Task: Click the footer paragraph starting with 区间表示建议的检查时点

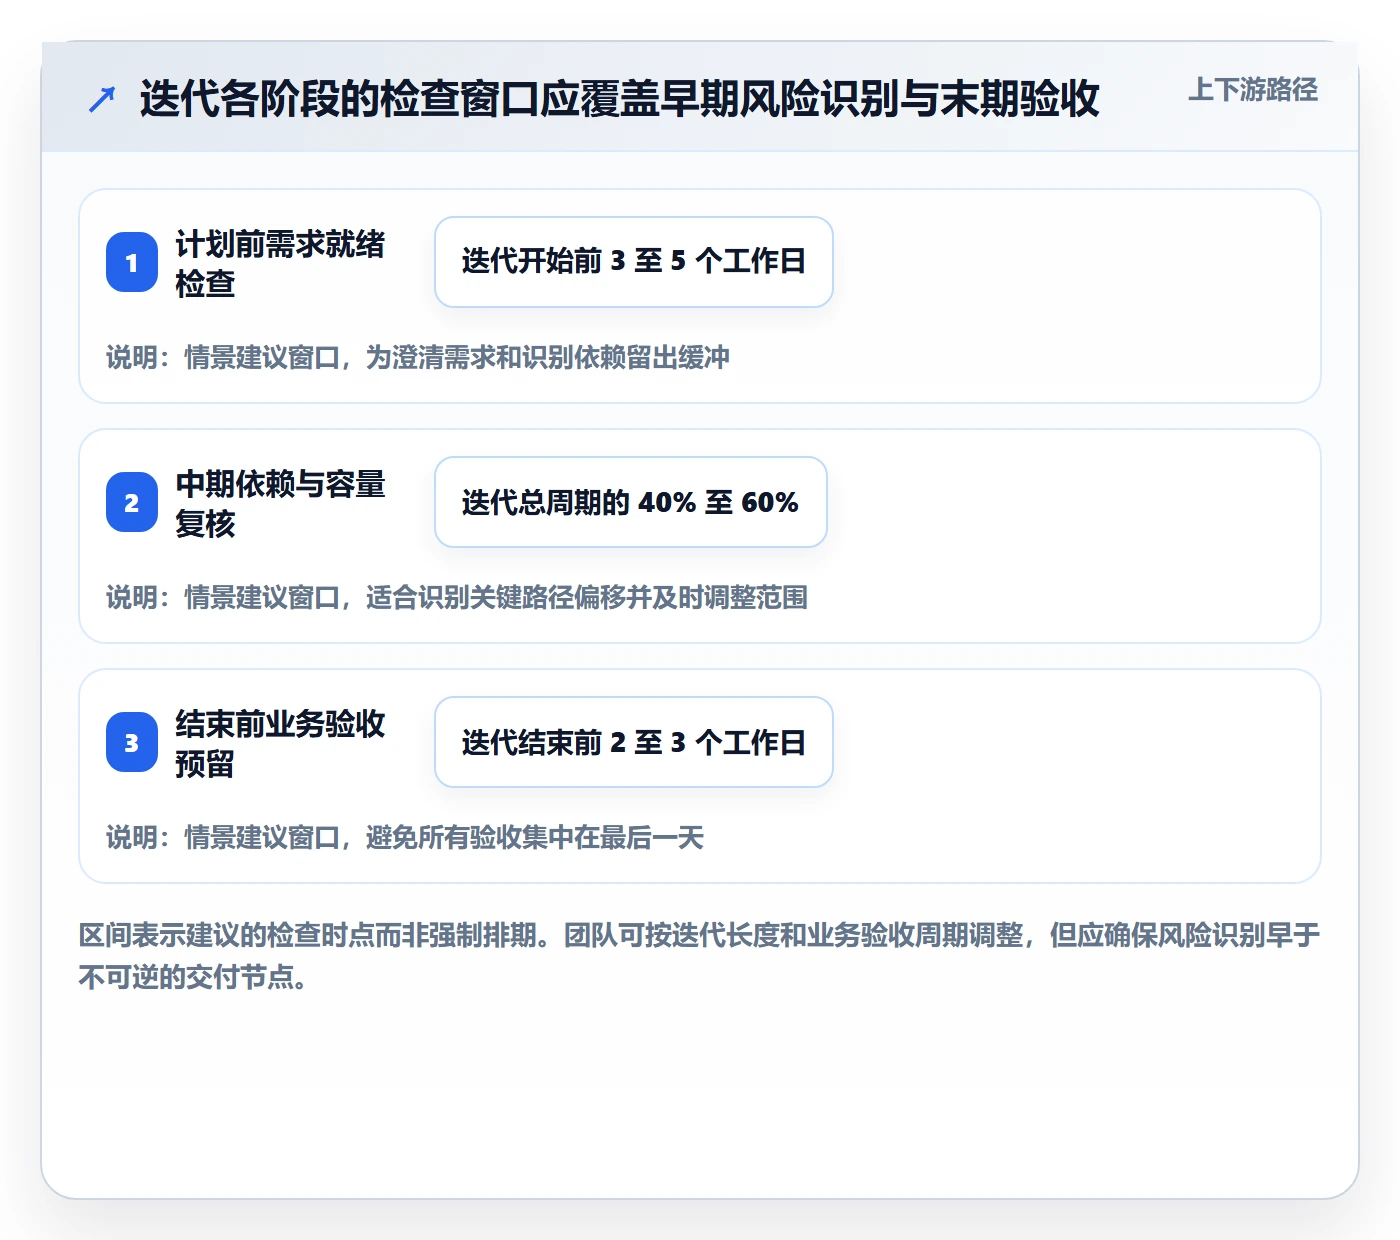Action: pyautogui.click(x=700, y=956)
